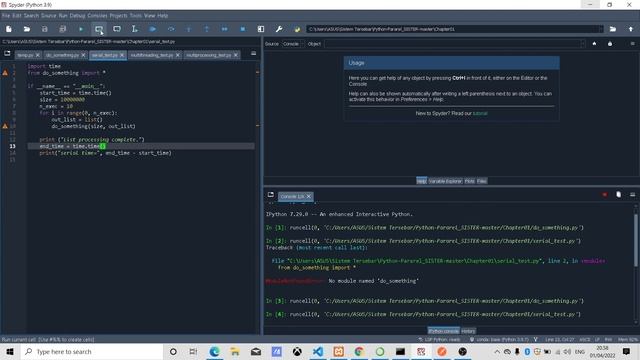Stop debugging square icon
This screenshot has width=640, height=360.
pyautogui.click(x=243, y=29)
